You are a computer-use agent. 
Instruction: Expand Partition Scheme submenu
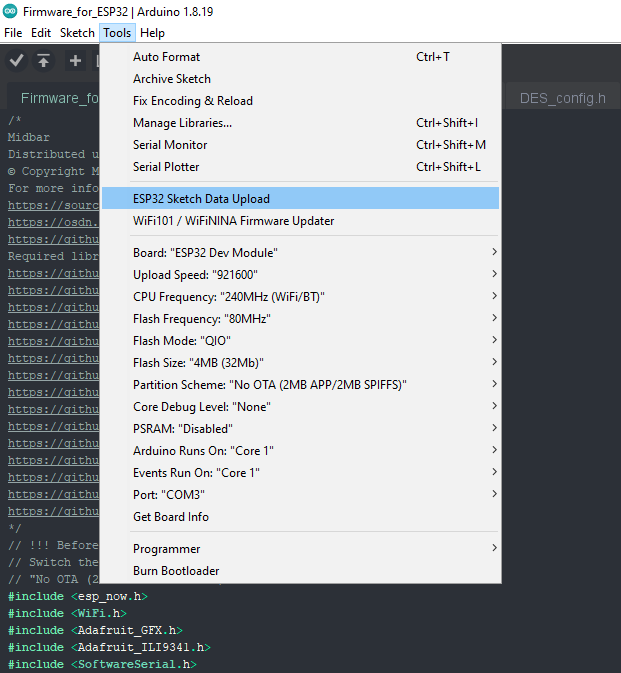point(300,385)
